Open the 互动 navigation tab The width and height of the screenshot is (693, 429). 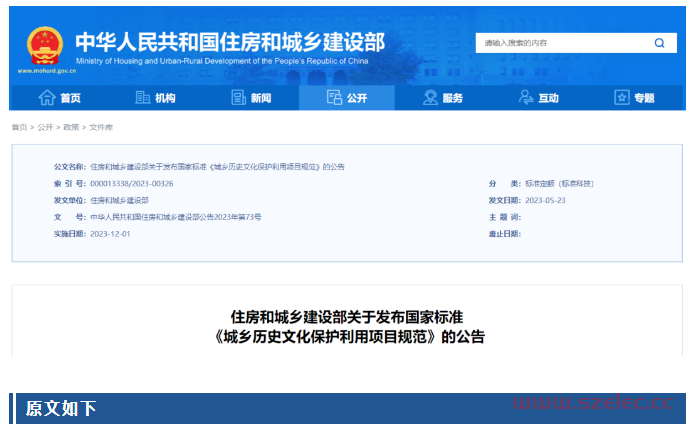pyautogui.click(x=539, y=98)
